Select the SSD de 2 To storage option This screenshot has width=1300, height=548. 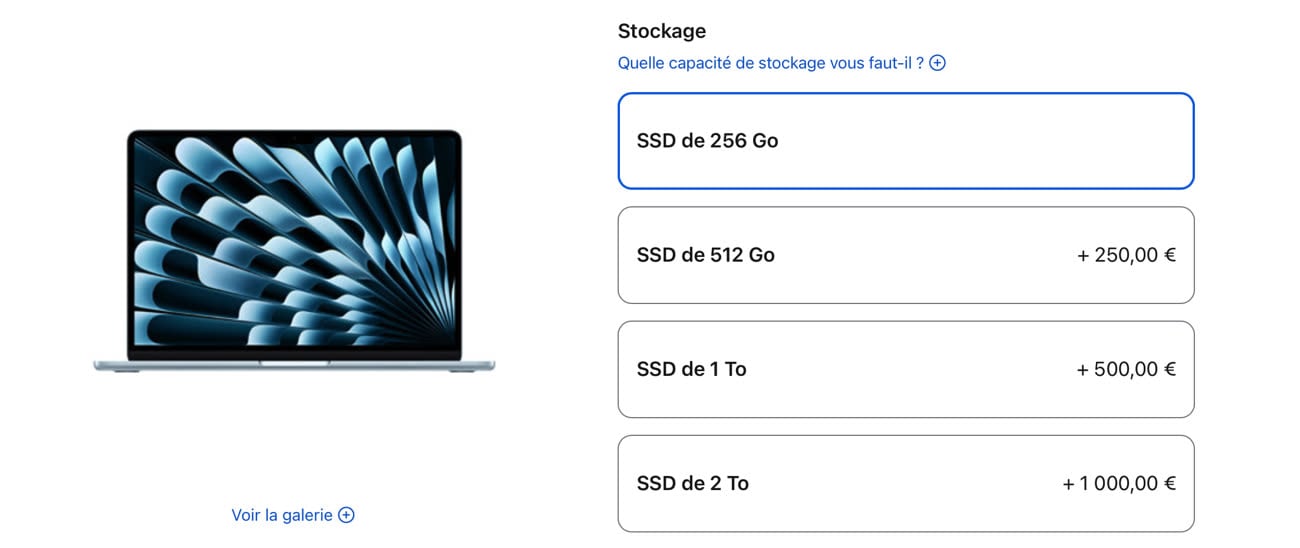pos(905,483)
